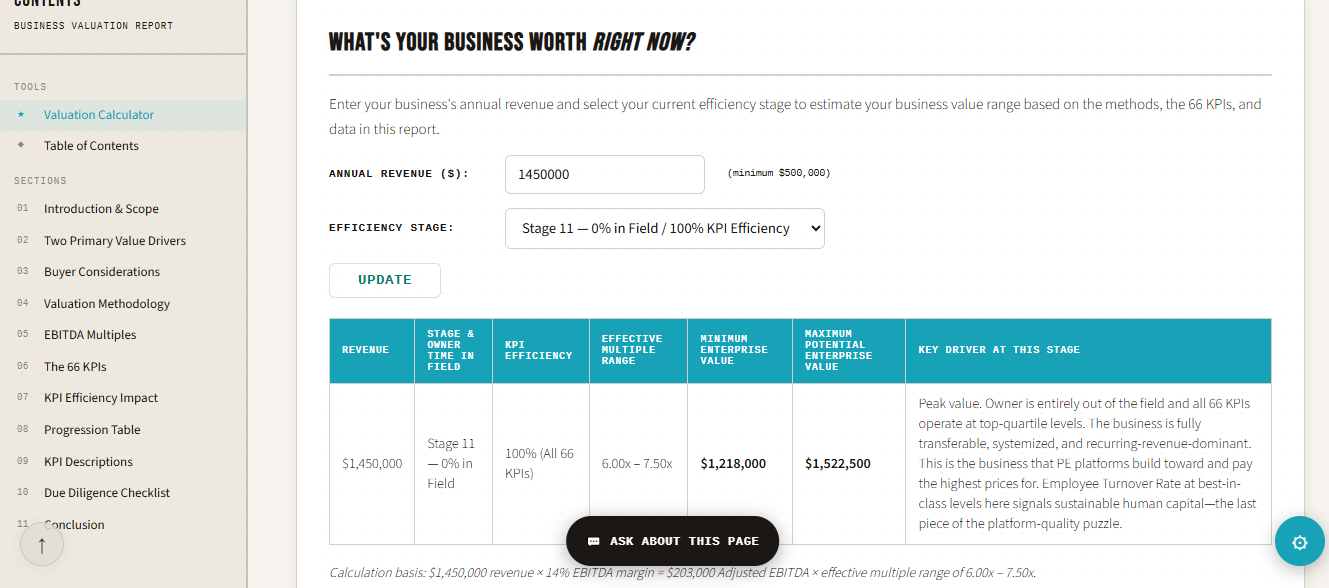
Task: Click the diamond icon beside Table of Contents
Action: (21, 146)
